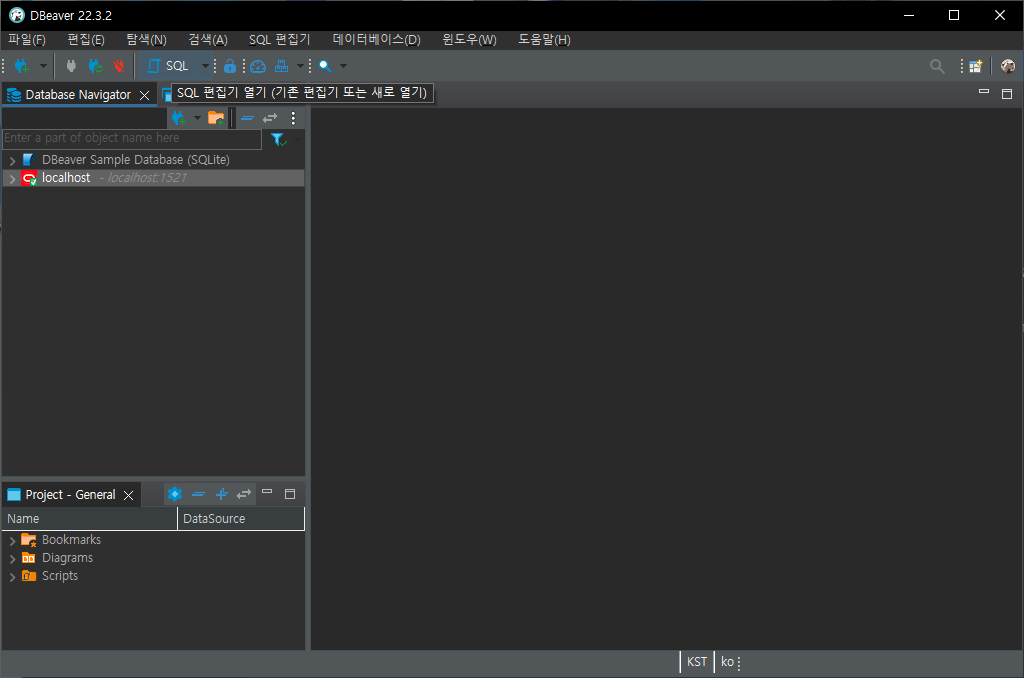This screenshot has width=1024, height=678.
Task: Toggle Link with Editor in Database Navigator
Action: [x=270, y=118]
